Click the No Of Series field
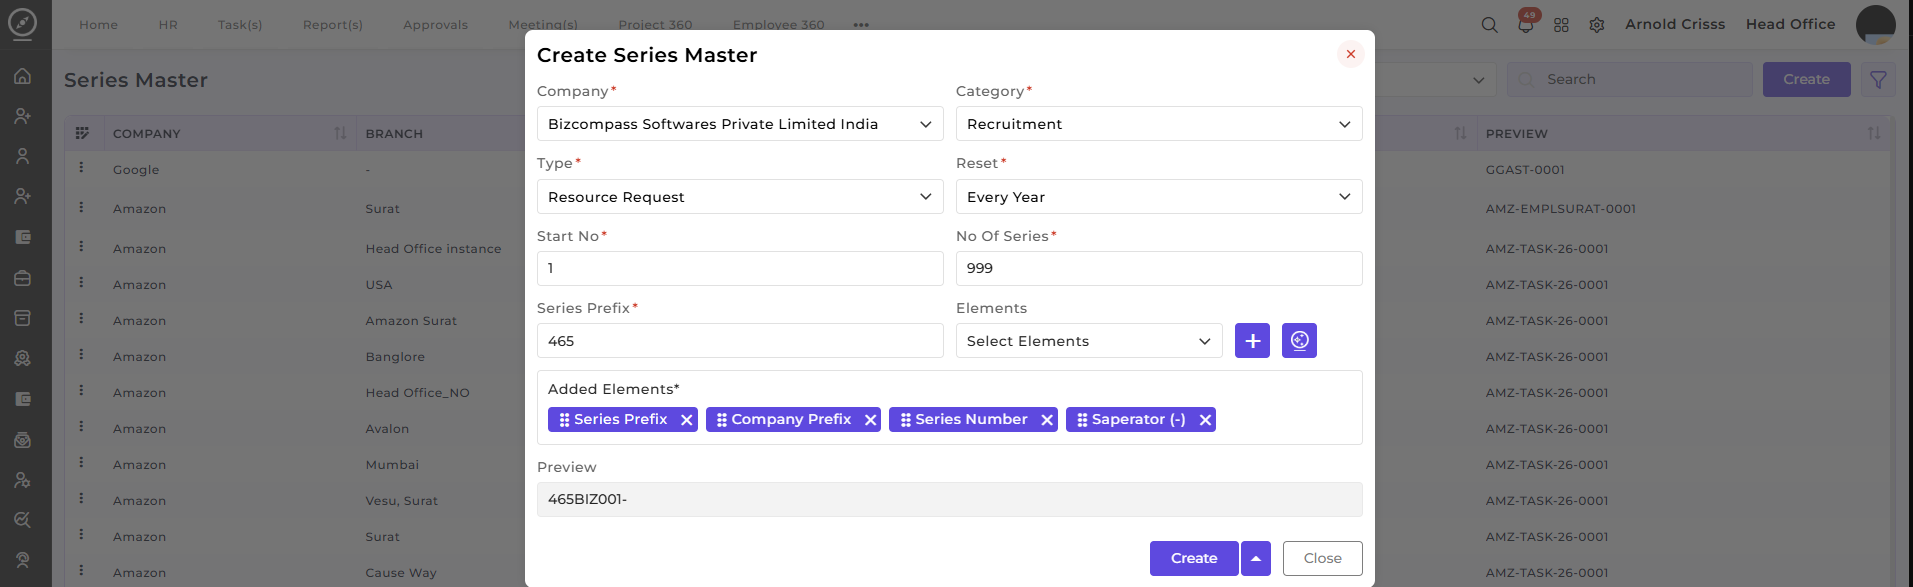 click(x=1159, y=268)
